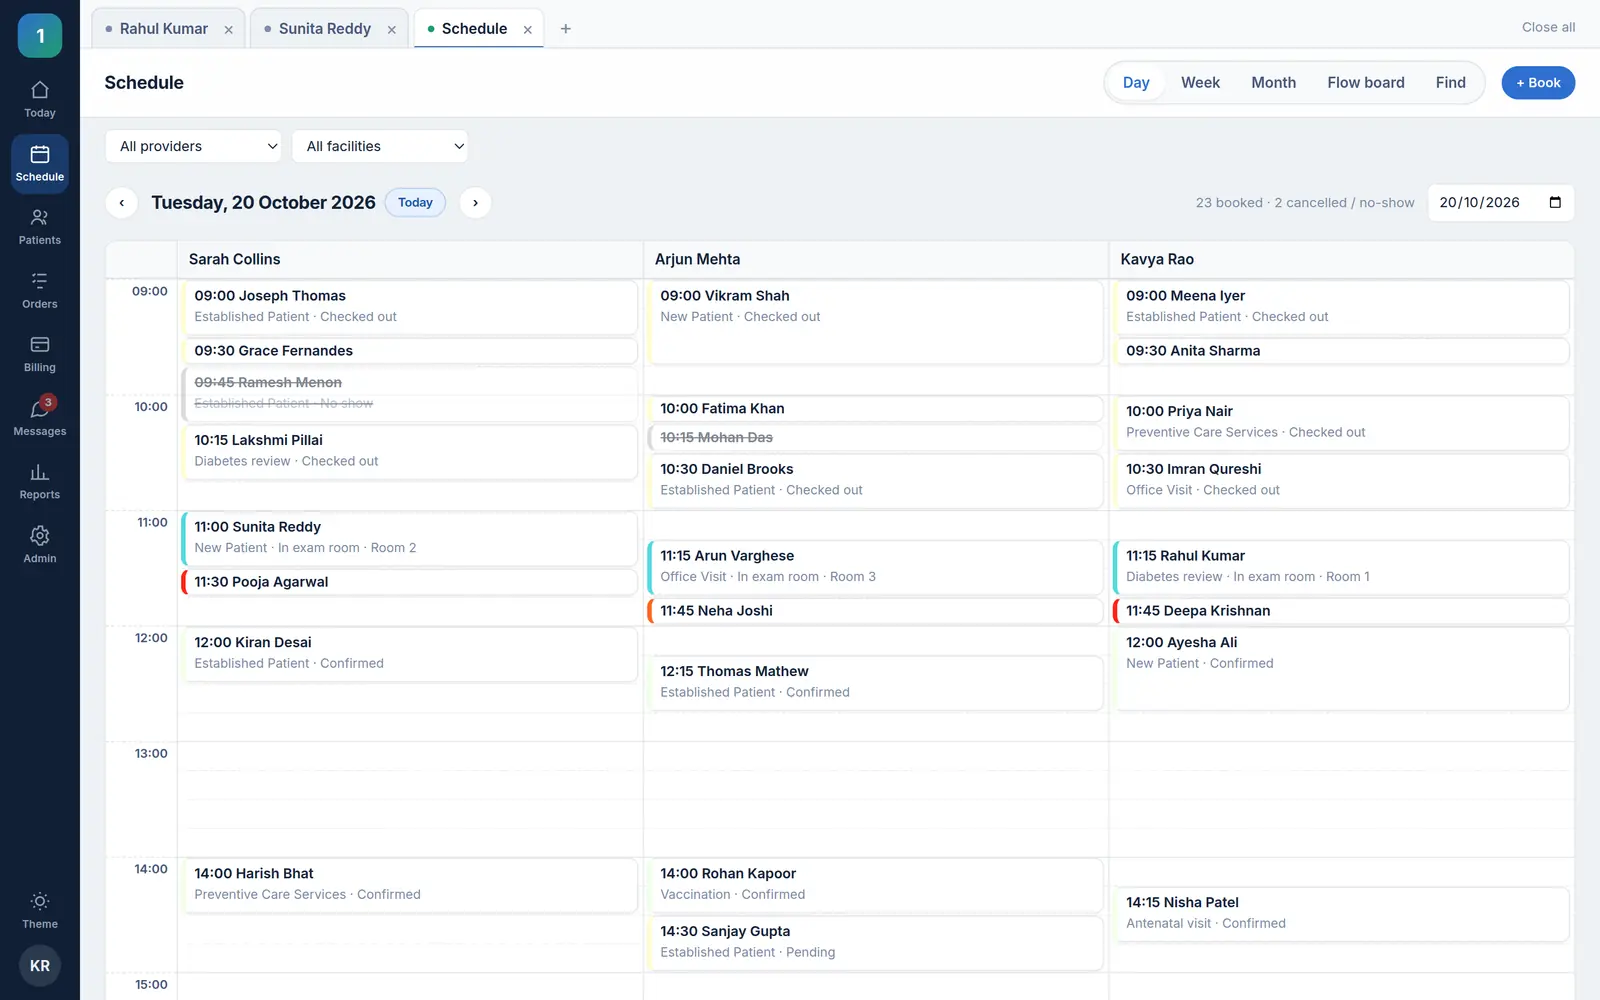Image resolution: width=1600 pixels, height=1000 pixels.
Task: Close the Schedule tab
Action: tap(528, 30)
